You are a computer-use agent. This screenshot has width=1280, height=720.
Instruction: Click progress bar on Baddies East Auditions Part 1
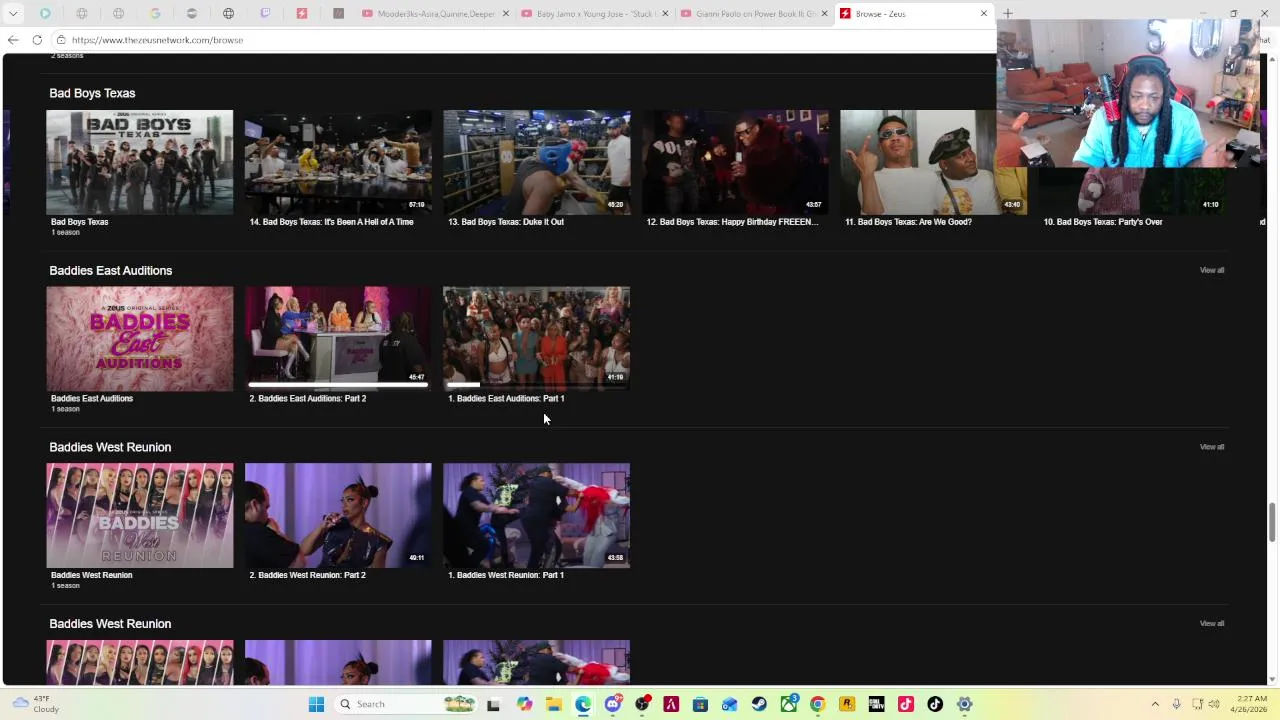[536, 384]
